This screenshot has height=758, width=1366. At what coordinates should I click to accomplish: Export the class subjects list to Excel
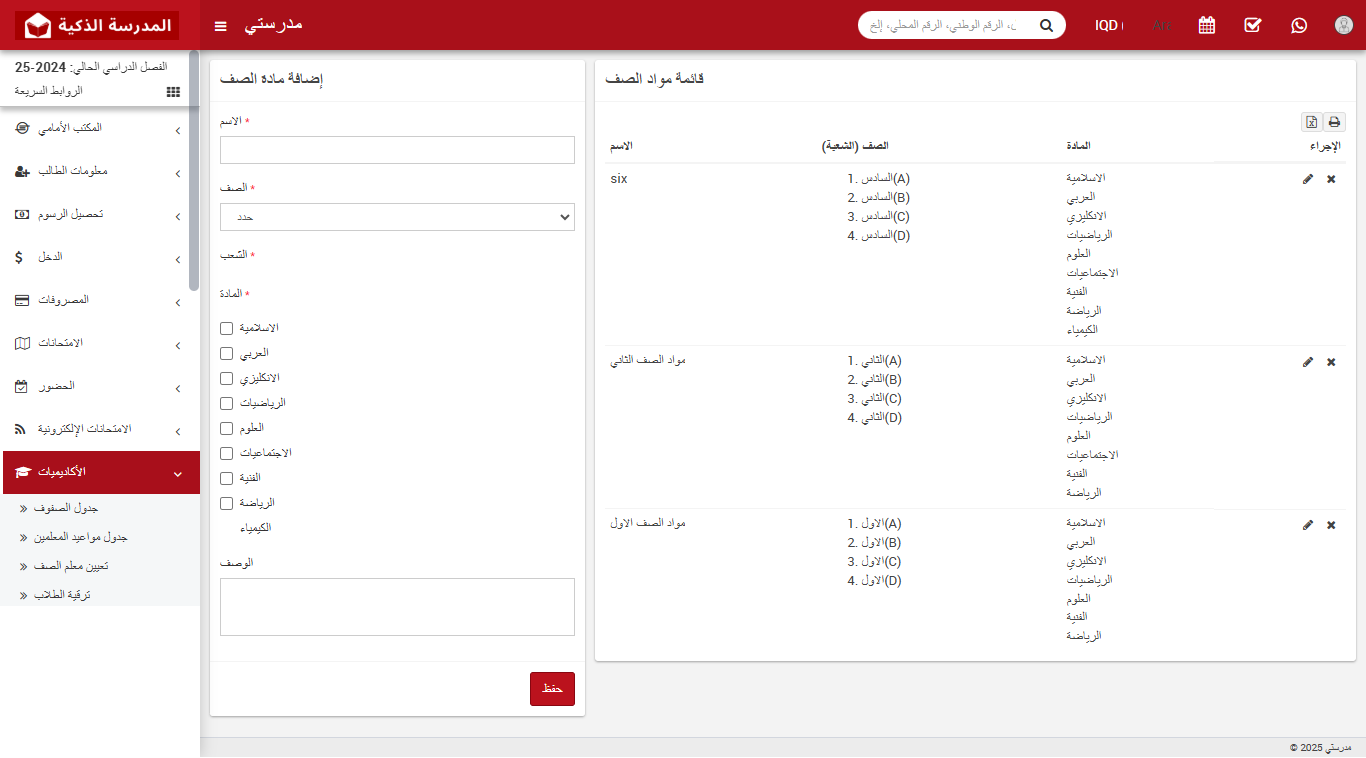pos(1311,121)
